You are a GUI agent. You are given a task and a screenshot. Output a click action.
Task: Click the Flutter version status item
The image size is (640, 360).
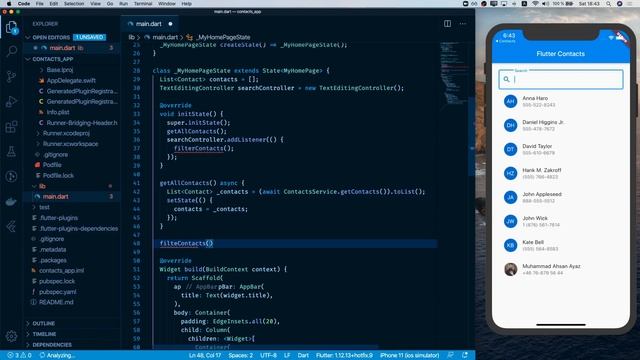(344, 355)
